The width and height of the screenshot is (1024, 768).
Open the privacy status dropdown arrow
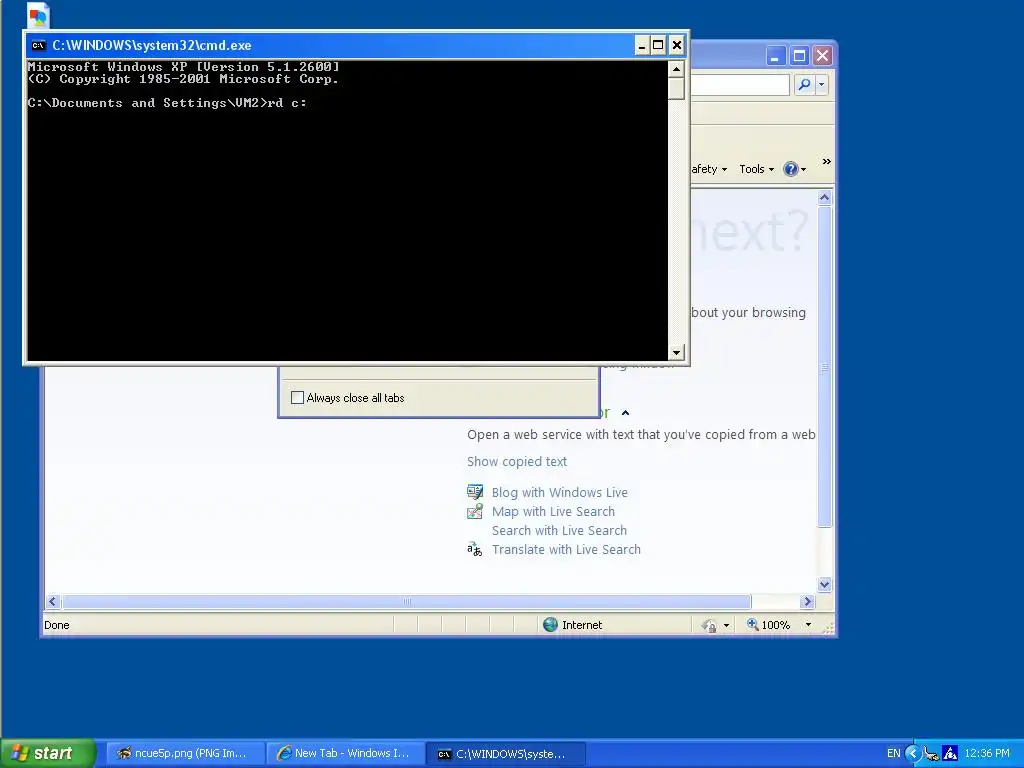click(x=726, y=626)
